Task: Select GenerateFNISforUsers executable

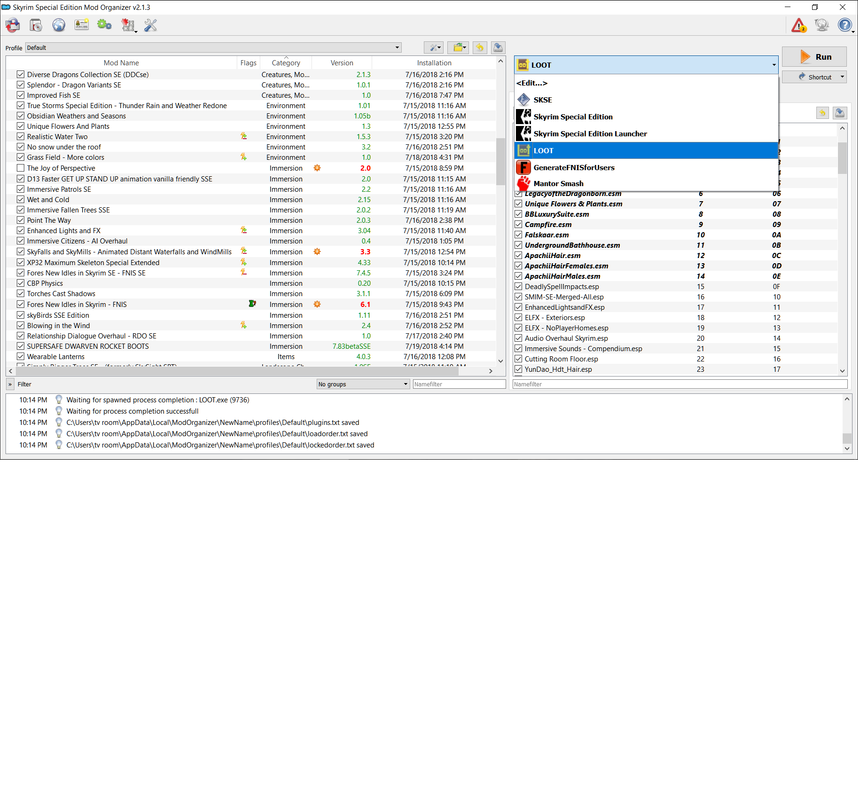Action: tap(646, 167)
